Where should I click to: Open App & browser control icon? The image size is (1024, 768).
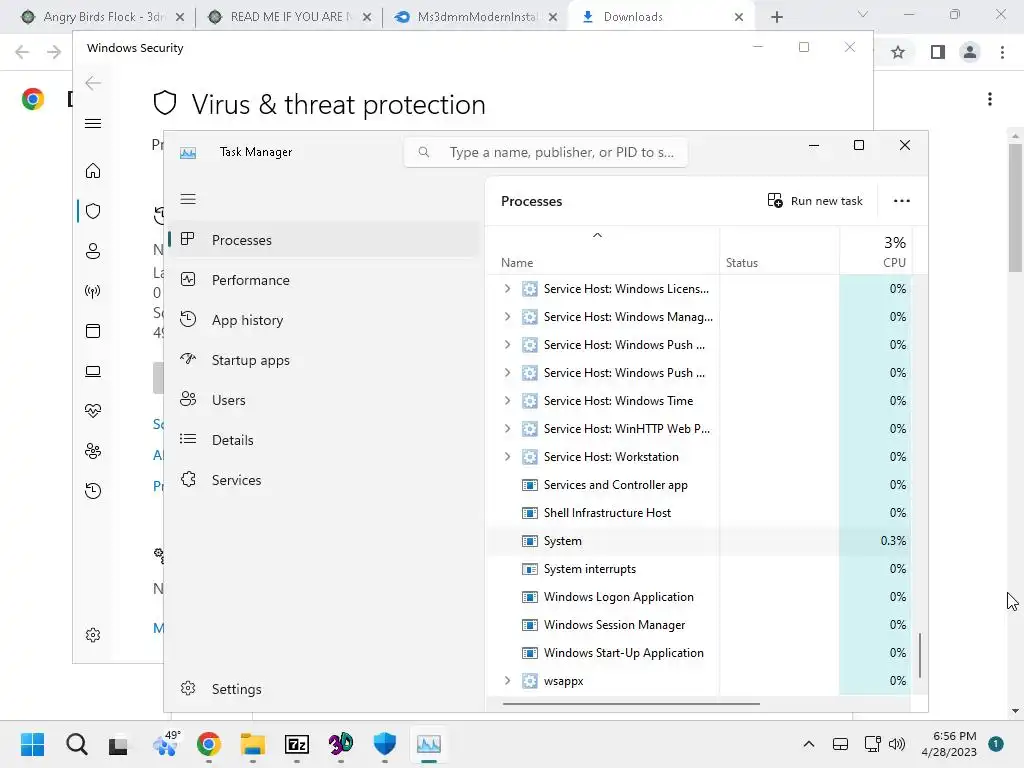[93, 331]
